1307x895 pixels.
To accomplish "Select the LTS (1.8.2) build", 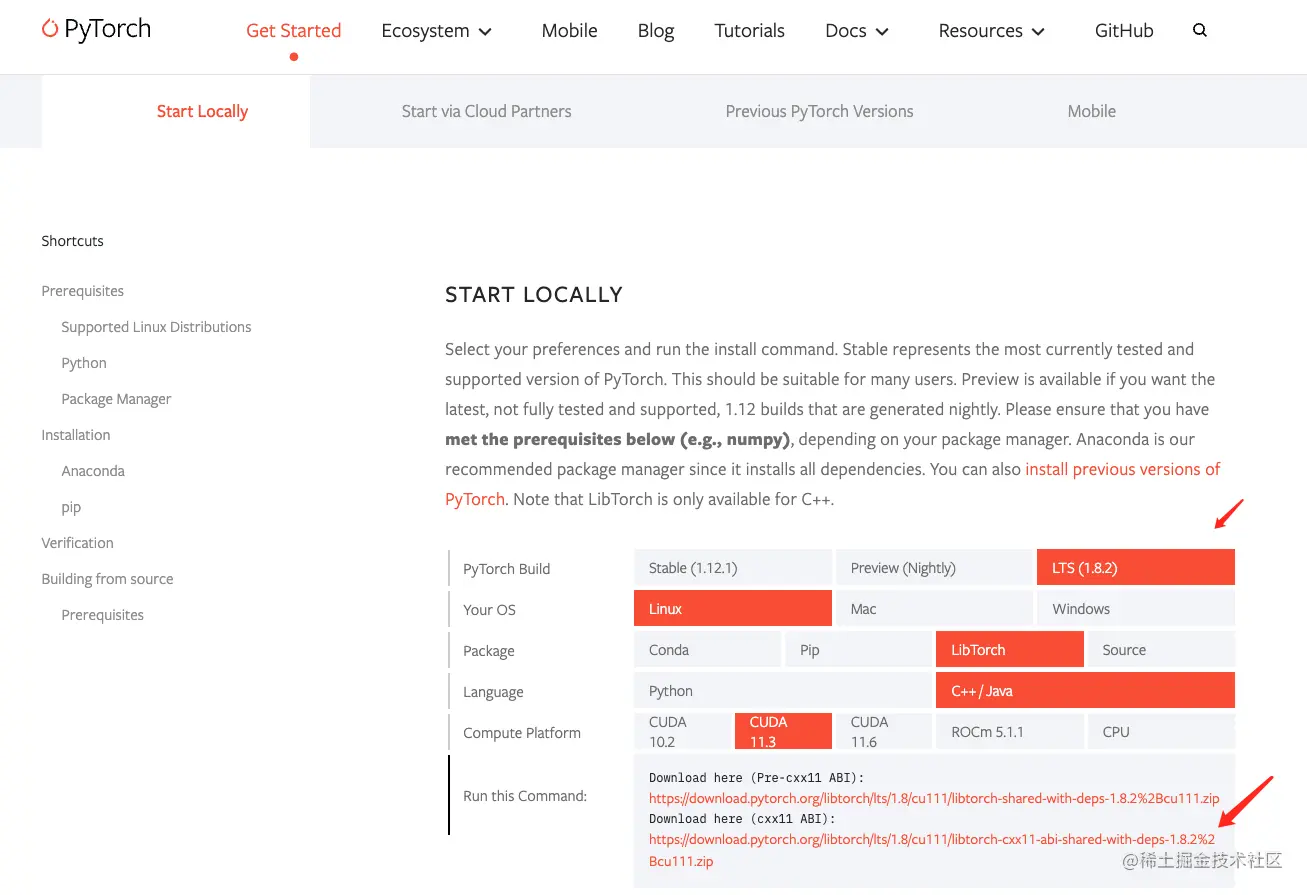I will 1136,567.
